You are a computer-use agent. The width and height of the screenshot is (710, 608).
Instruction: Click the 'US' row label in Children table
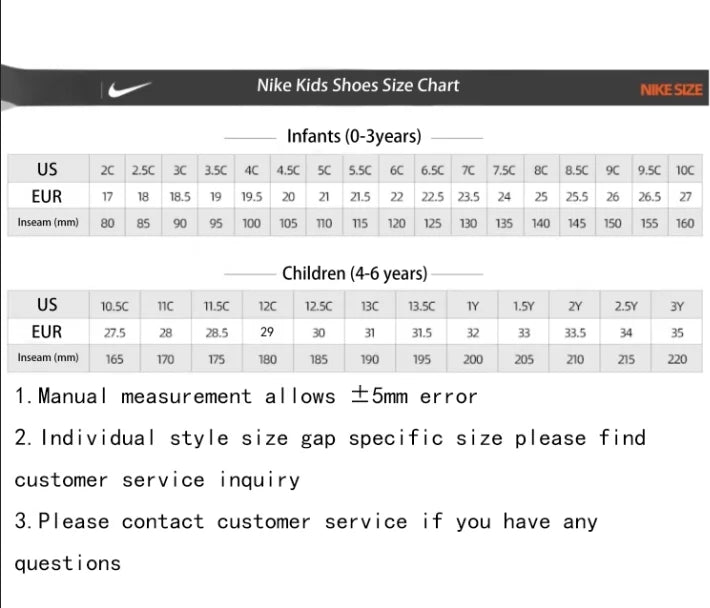[48, 305]
